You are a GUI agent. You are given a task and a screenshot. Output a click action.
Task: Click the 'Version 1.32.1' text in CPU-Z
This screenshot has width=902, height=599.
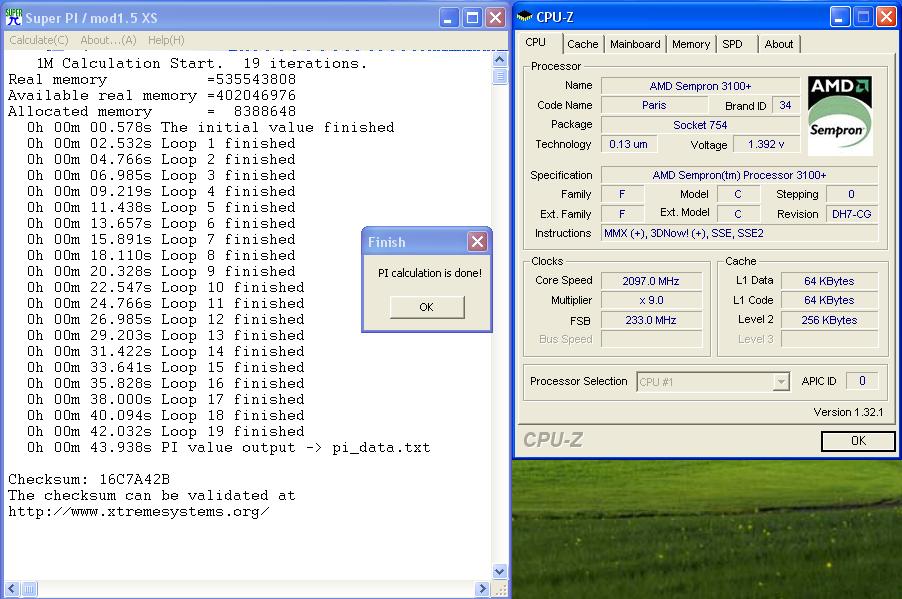(x=848, y=412)
